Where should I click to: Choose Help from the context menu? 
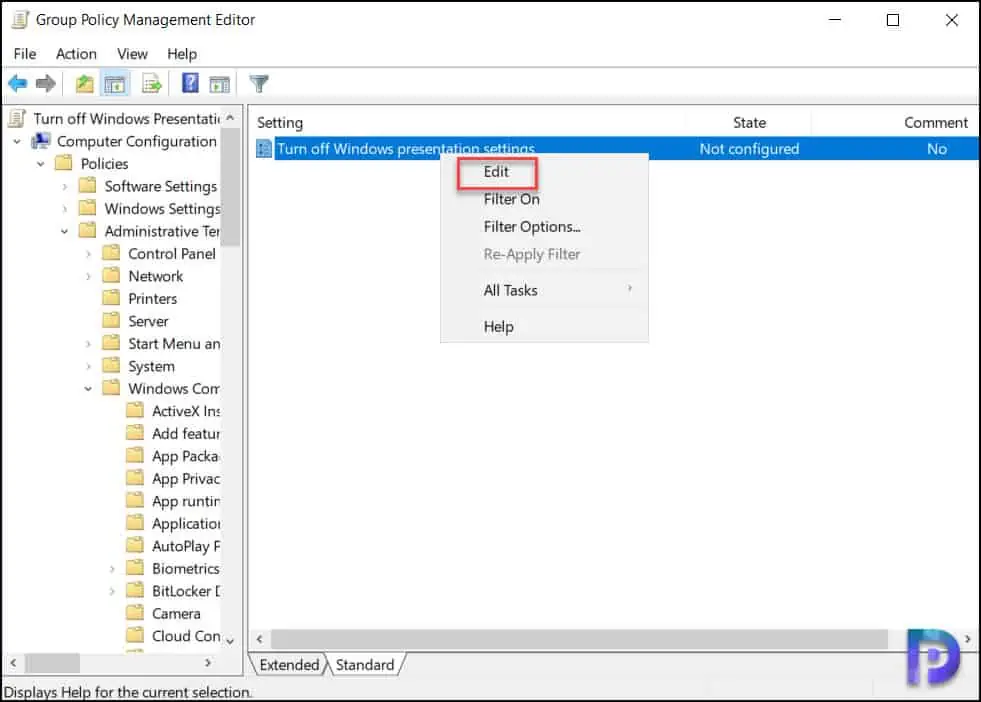[x=544, y=327]
